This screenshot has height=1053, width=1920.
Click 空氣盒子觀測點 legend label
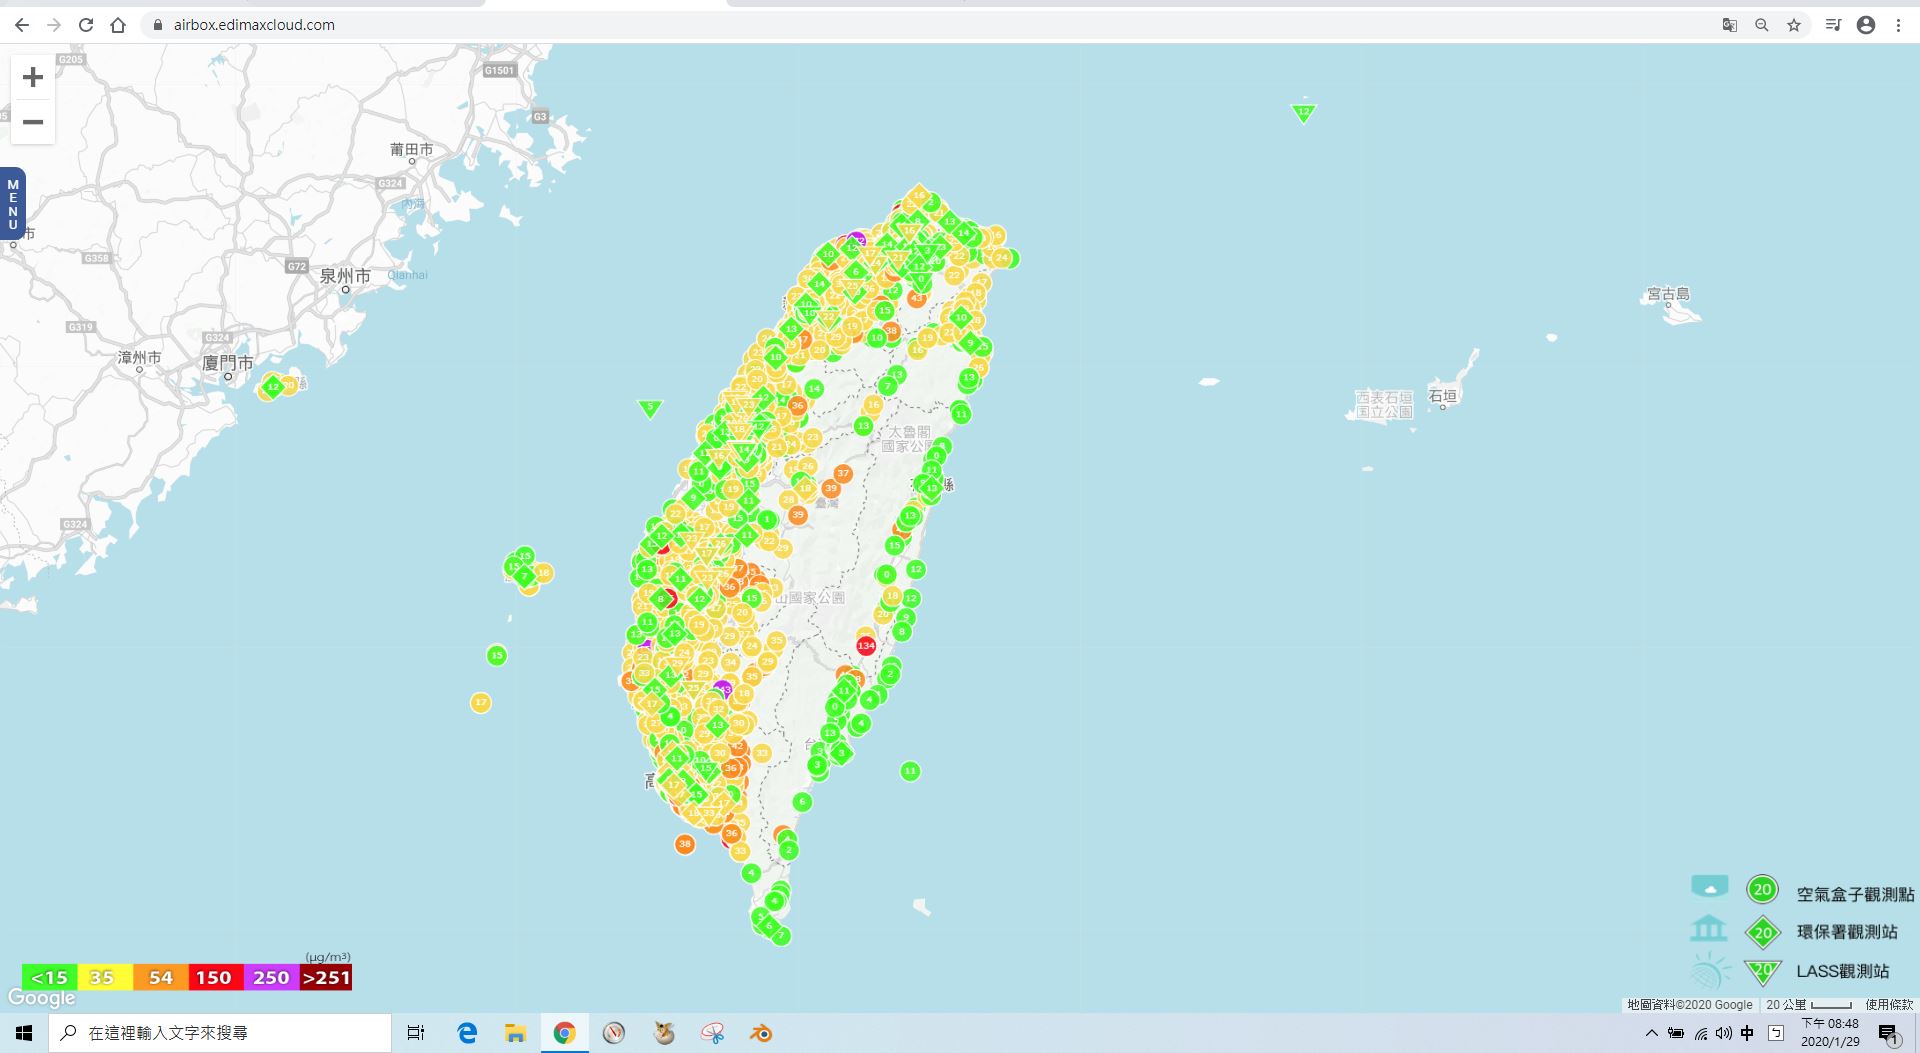tap(1855, 894)
